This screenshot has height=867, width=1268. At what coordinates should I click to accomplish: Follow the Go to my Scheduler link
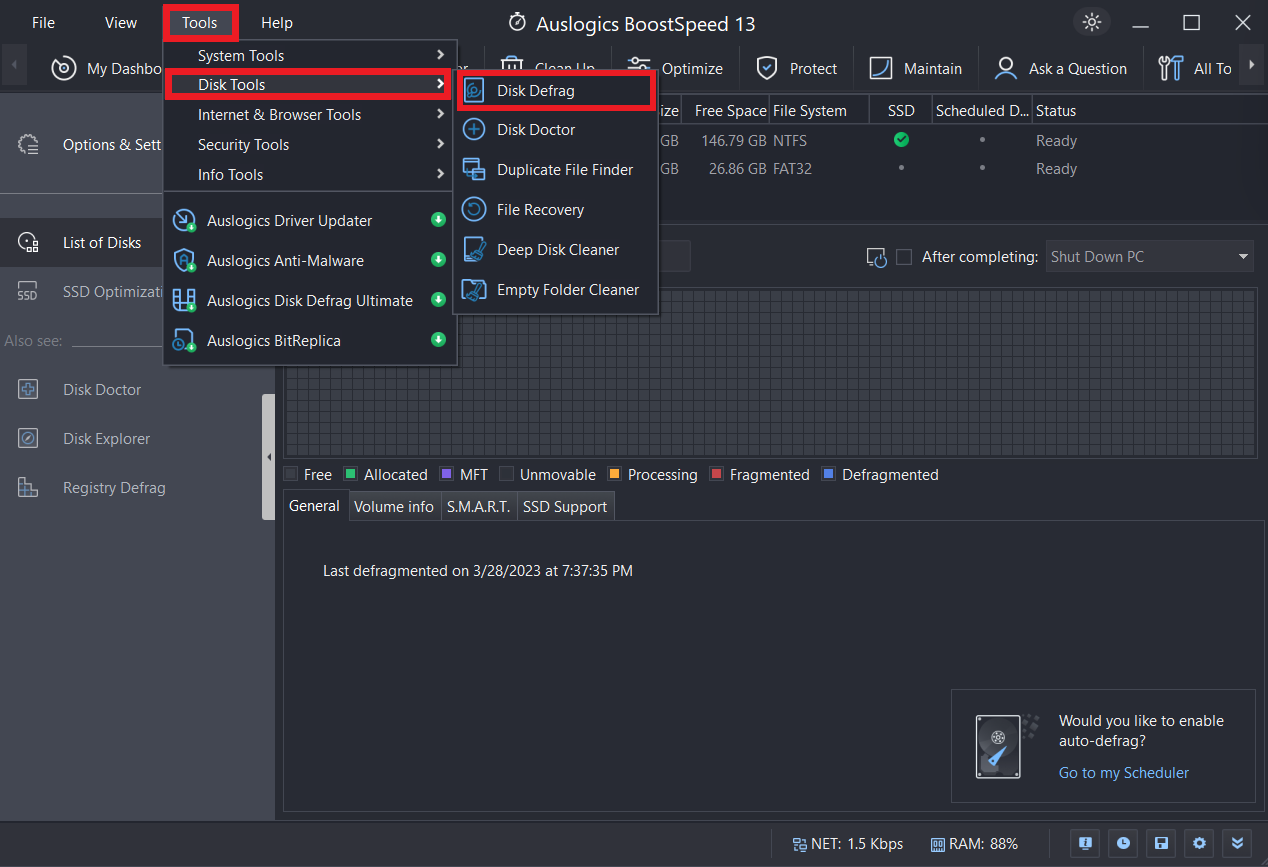coord(1124,772)
